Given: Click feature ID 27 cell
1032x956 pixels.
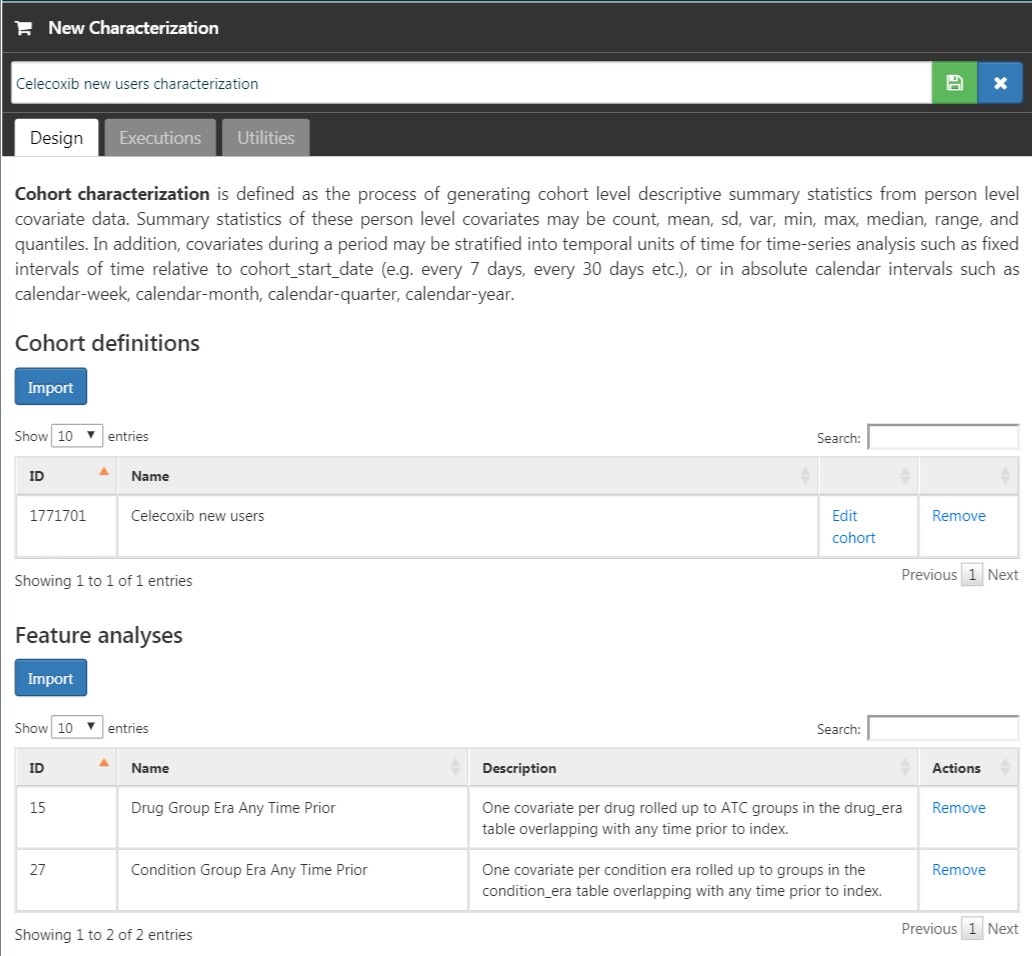Looking at the screenshot, I should click(x=66, y=880).
